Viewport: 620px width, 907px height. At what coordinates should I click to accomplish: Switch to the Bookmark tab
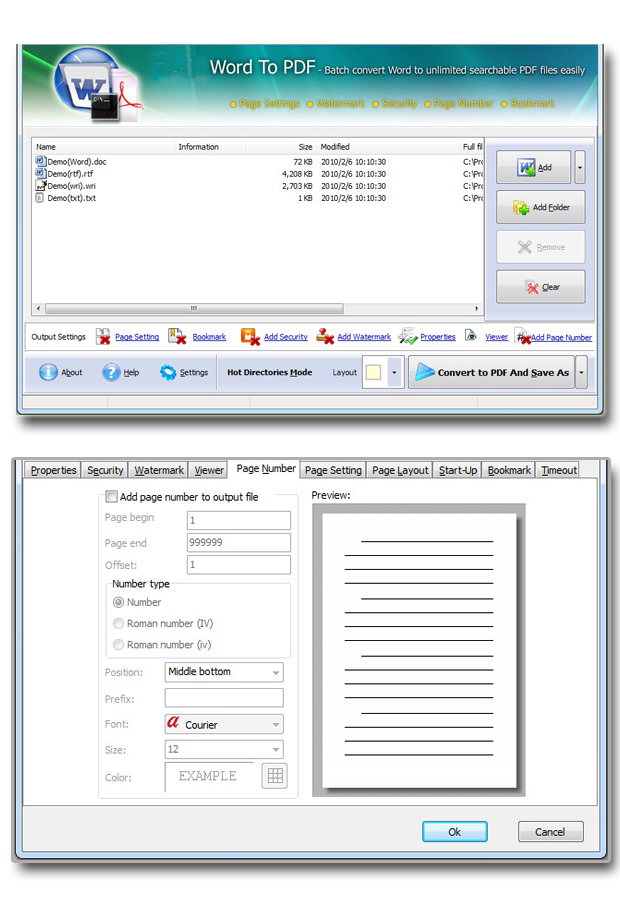pos(509,470)
